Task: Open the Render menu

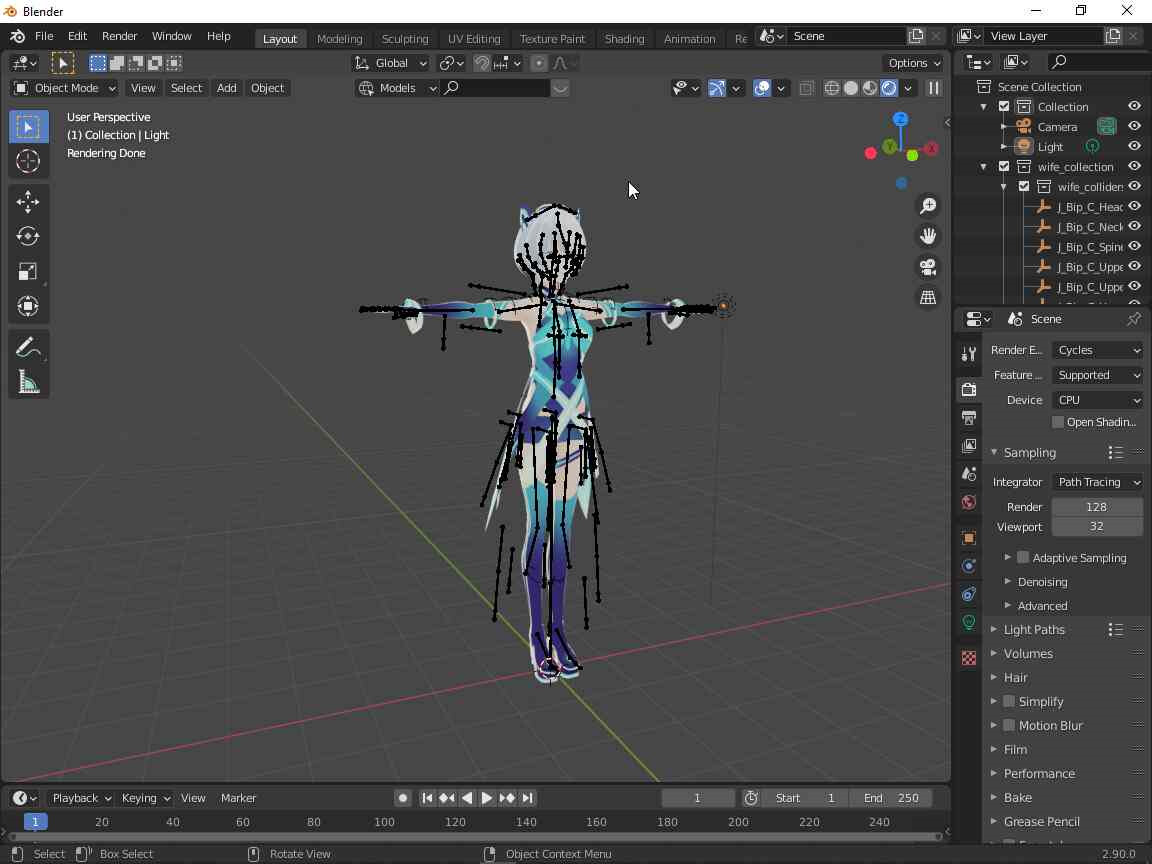Action: [120, 36]
